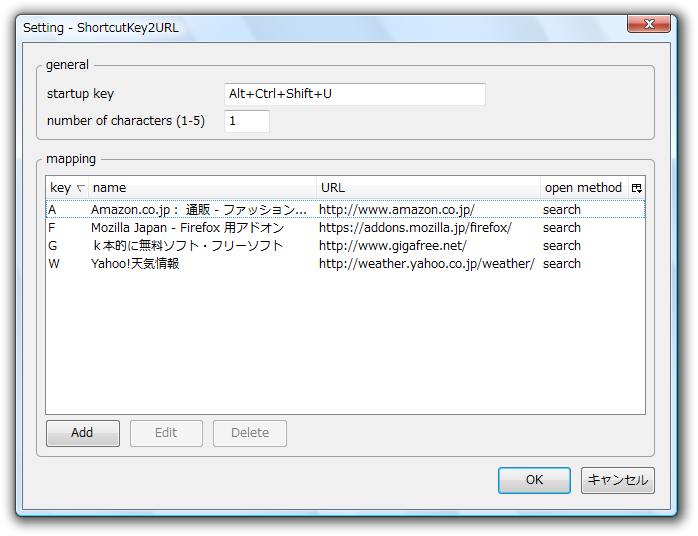Click key G cell in mapping list
Image resolution: width=698 pixels, height=536 pixels.
point(53,246)
